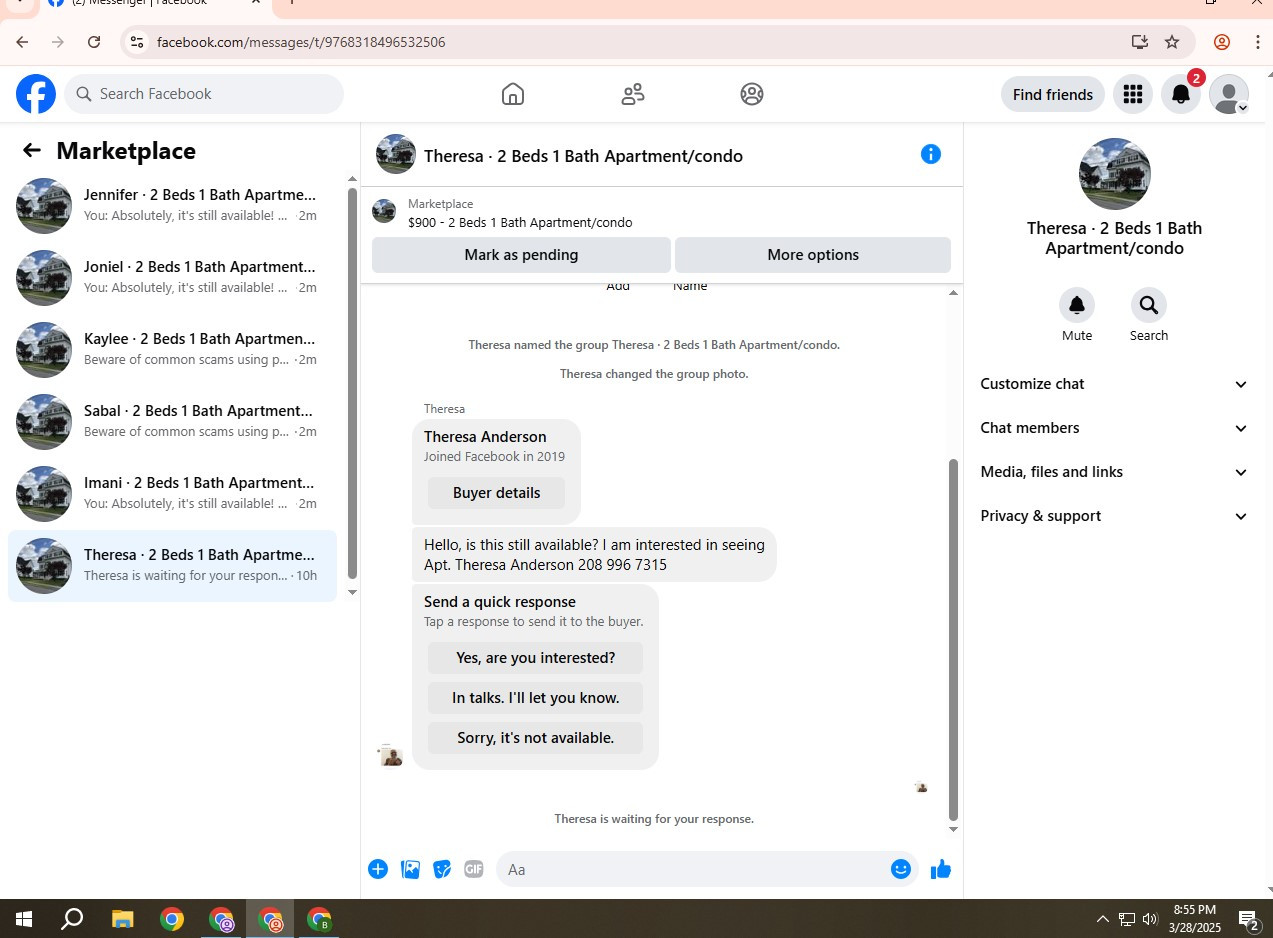1273x938 pixels.
Task: Focus the Search Facebook field
Action: (x=204, y=94)
